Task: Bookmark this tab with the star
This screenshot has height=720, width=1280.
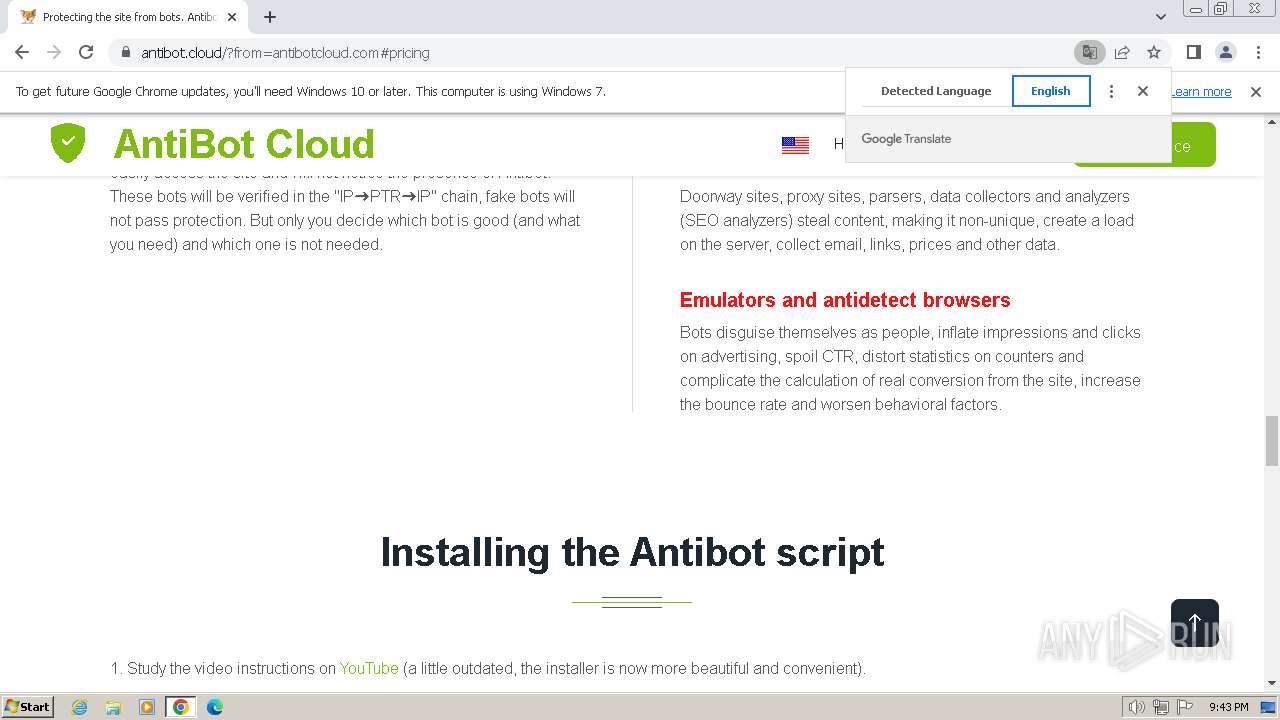Action: pos(1154,52)
